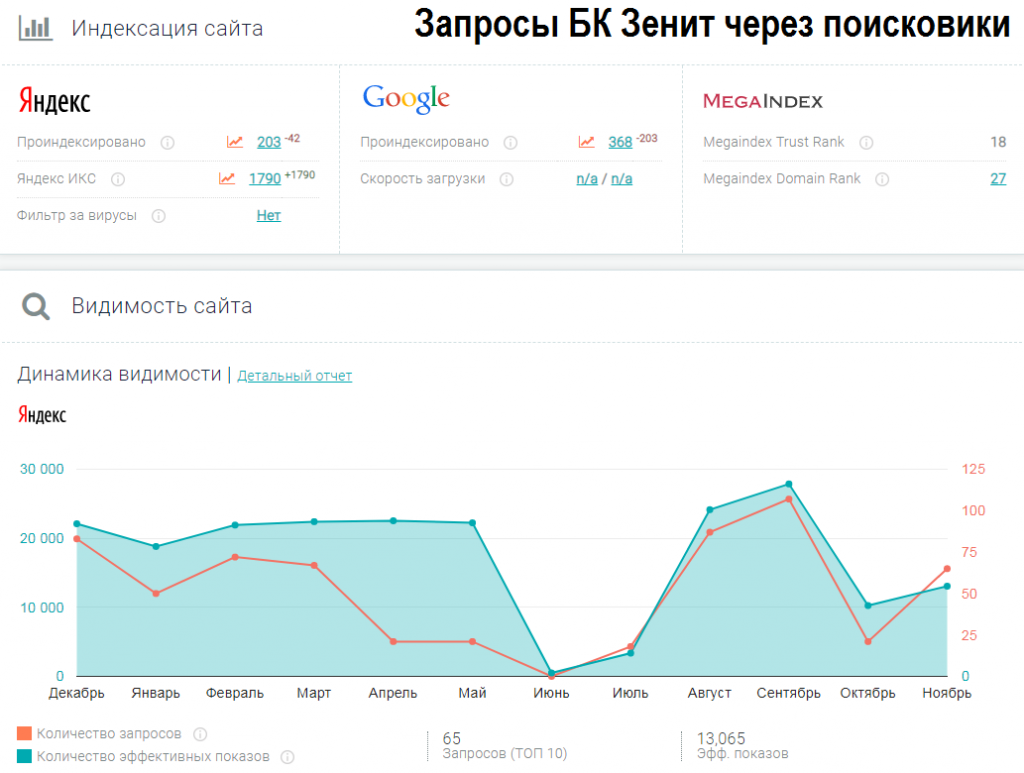Open the Детальный отчет link
1024x773 pixels.
295,376
